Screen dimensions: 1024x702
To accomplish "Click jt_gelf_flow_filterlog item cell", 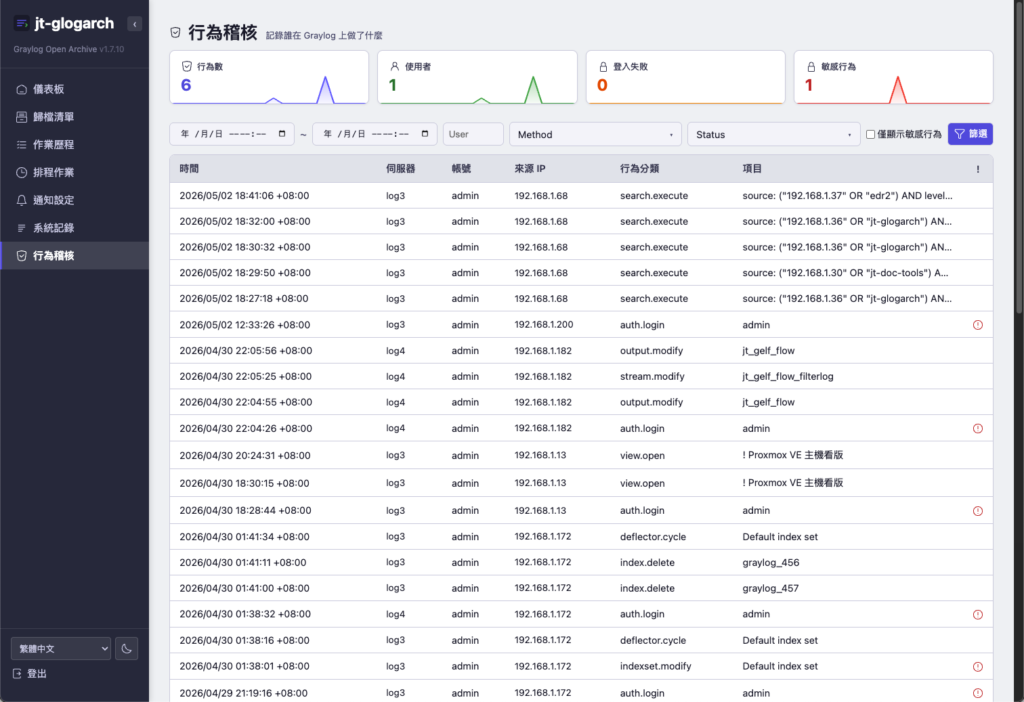I will [x=788, y=377].
